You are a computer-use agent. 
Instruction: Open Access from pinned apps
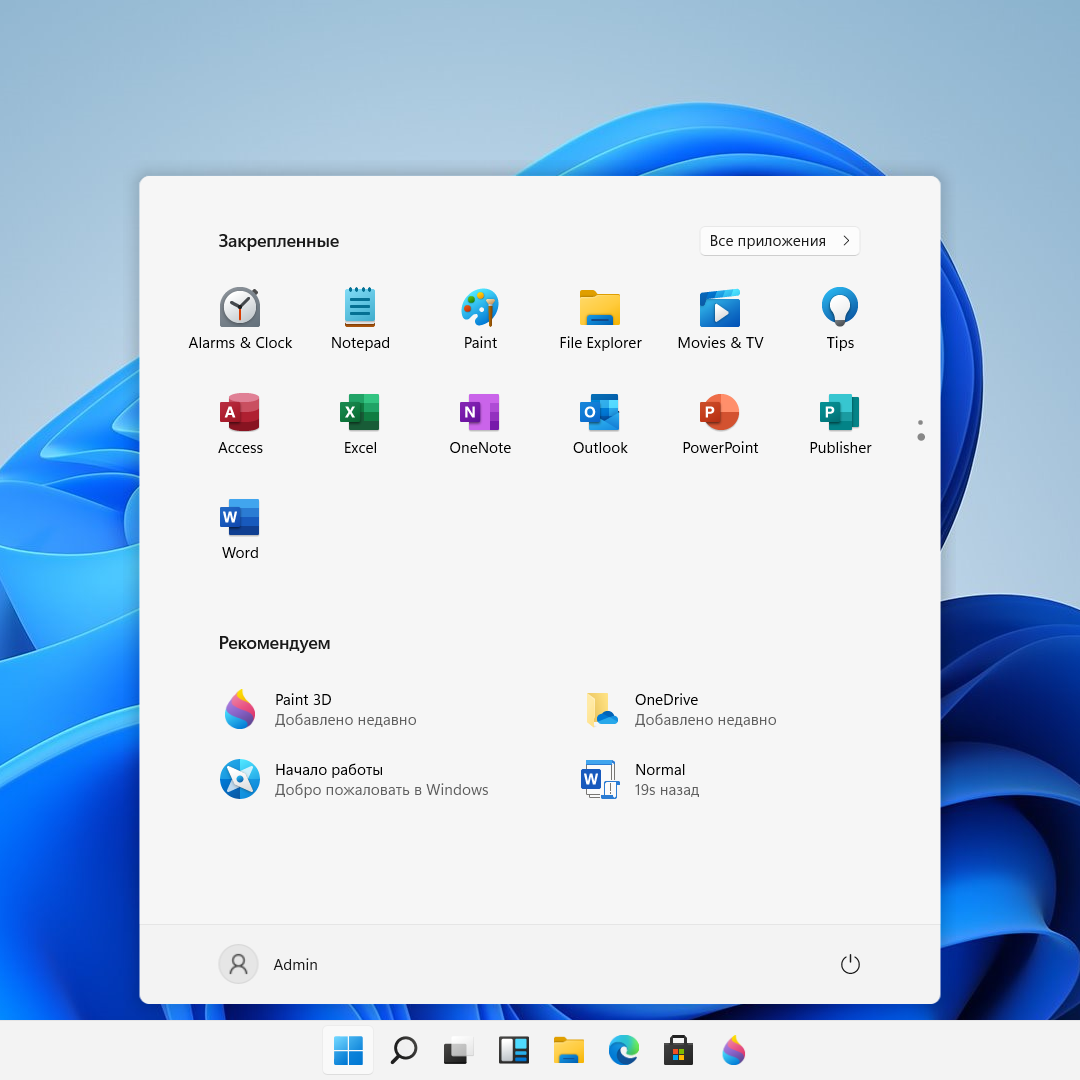coord(240,423)
